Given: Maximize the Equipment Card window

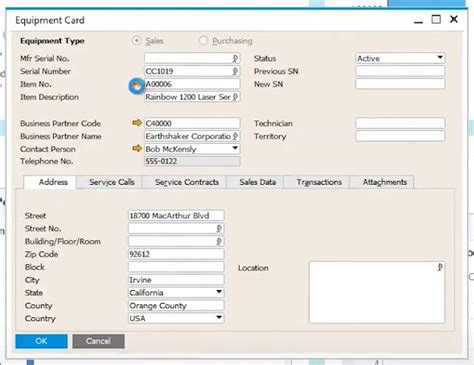Looking at the screenshot, I should 436,19.
